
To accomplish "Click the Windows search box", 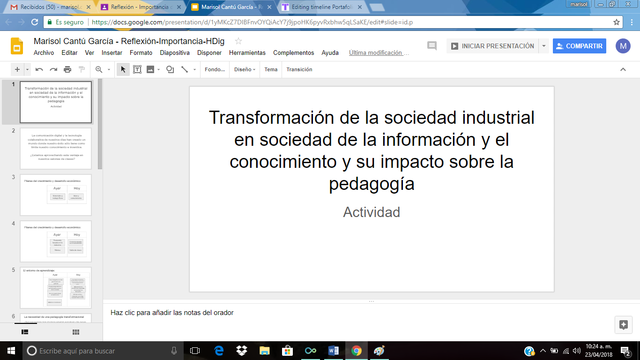I will click(102, 351).
